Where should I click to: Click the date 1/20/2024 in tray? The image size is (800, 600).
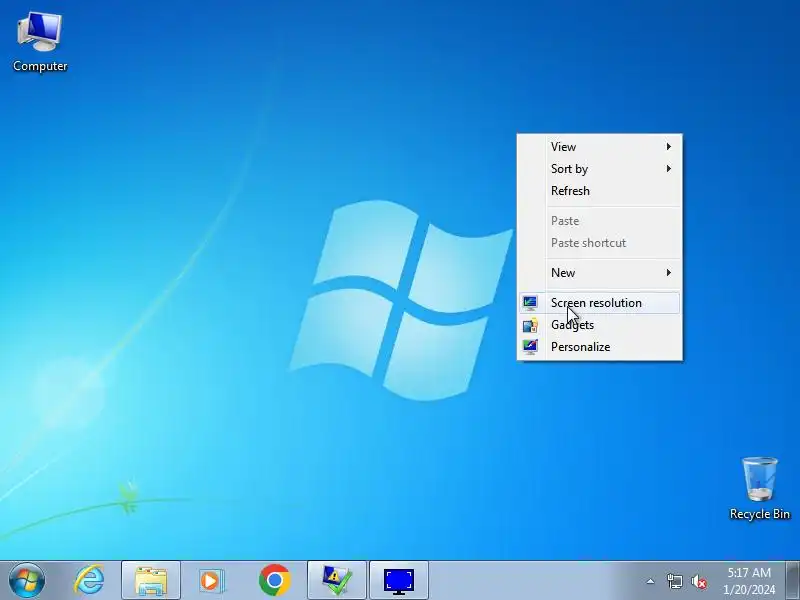748,589
